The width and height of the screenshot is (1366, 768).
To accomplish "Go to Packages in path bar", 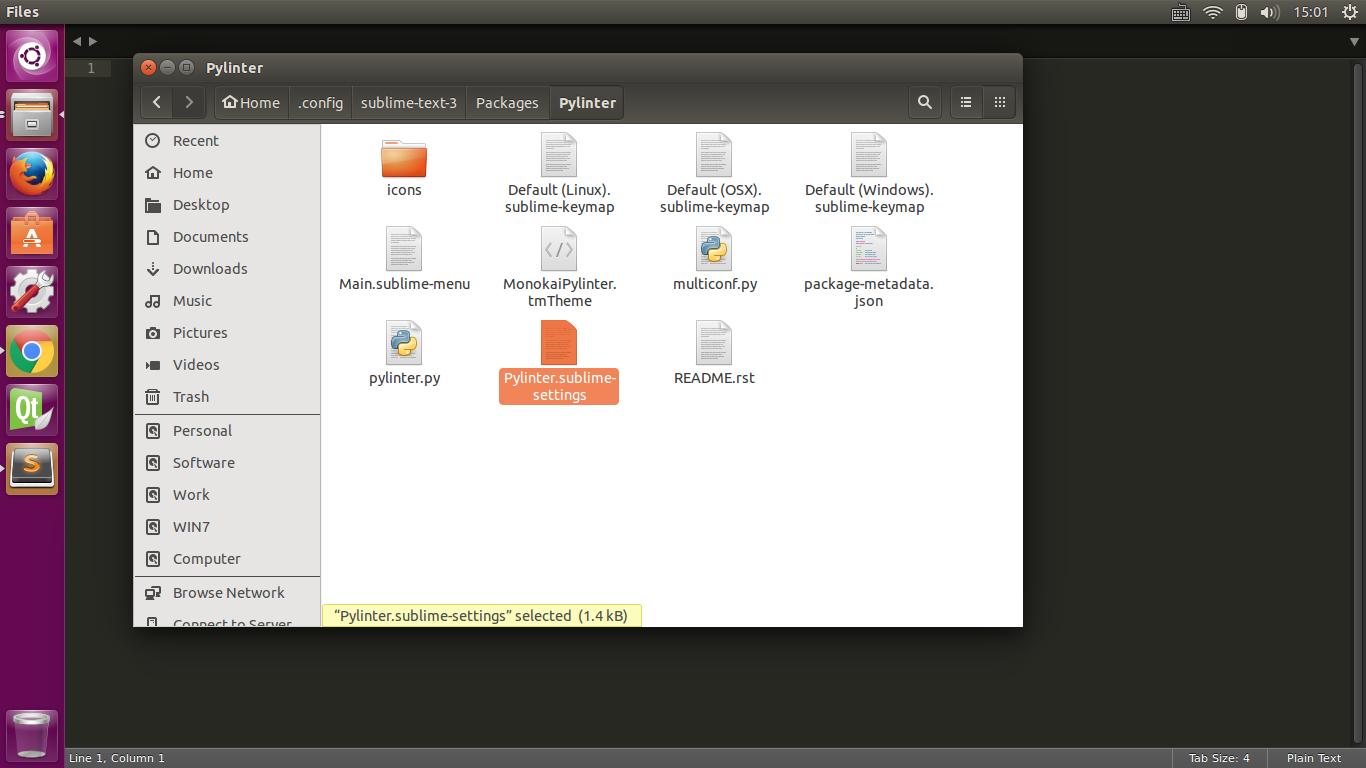I will pos(507,102).
